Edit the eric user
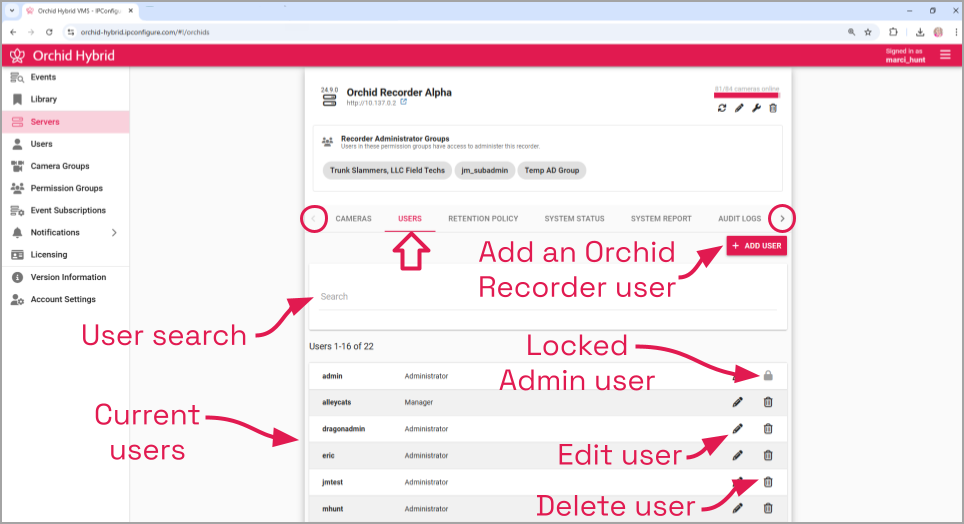The height and width of the screenshot is (524, 964). 738,456
